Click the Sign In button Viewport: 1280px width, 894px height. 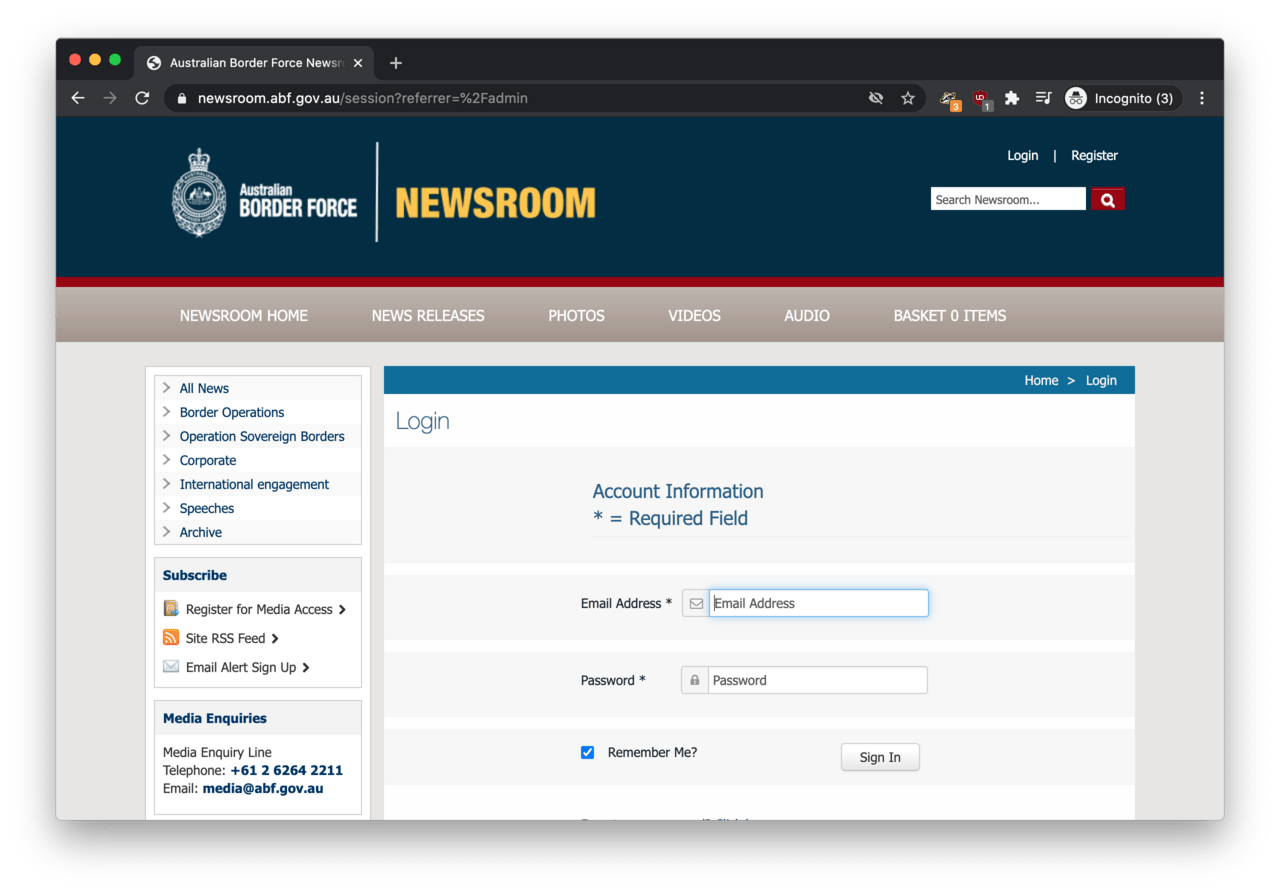(x=880, y=757)
